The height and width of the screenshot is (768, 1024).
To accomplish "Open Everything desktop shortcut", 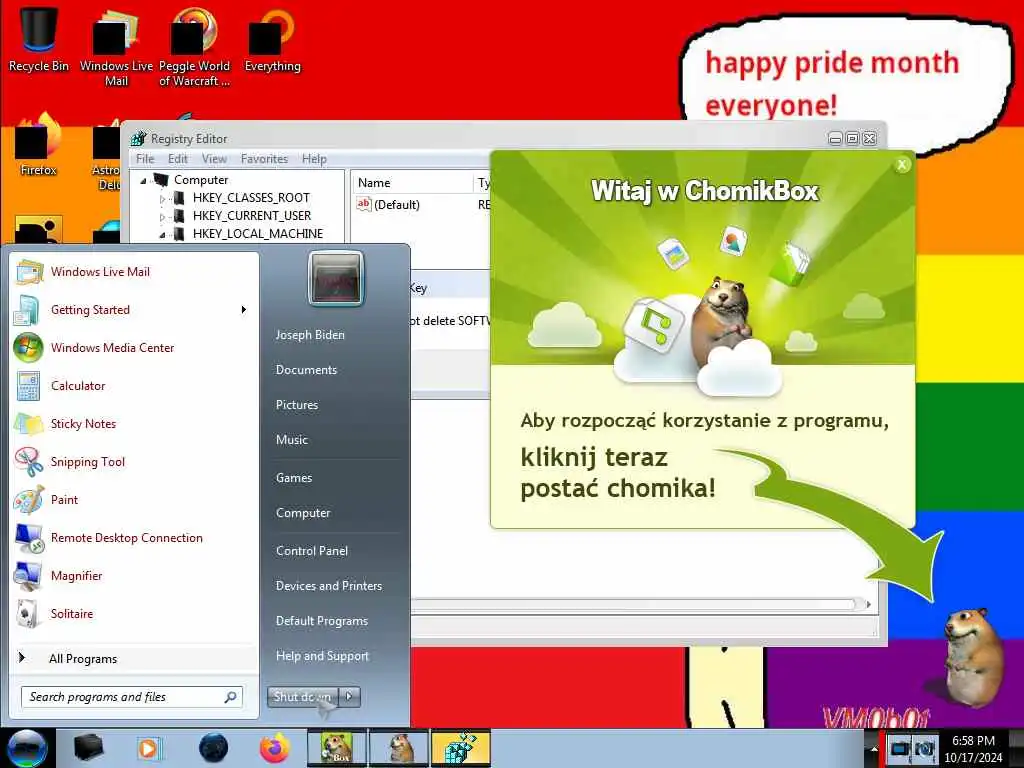I will click(272, 39).
